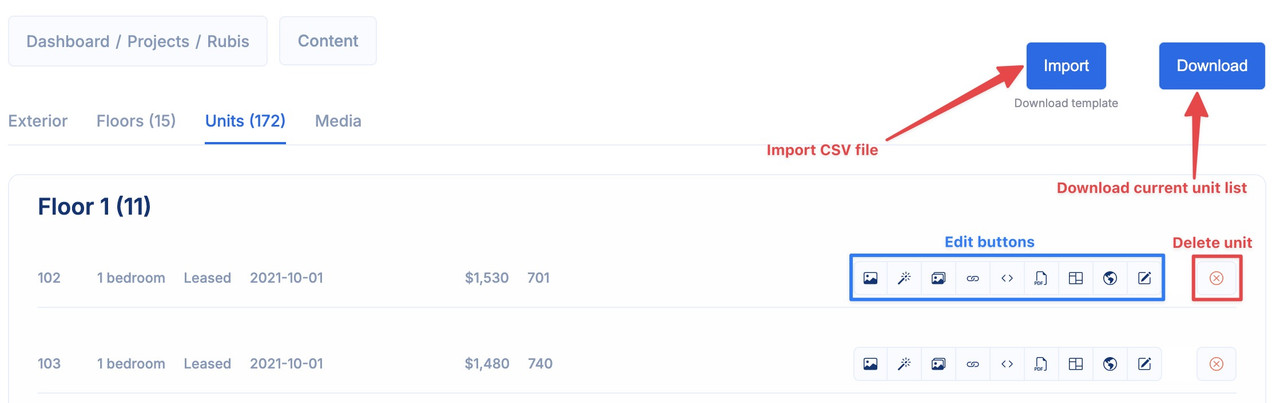The image size is (1280, 403).
Task: Delete unit 102 with the red X
Action: (x=1216, y=278)
